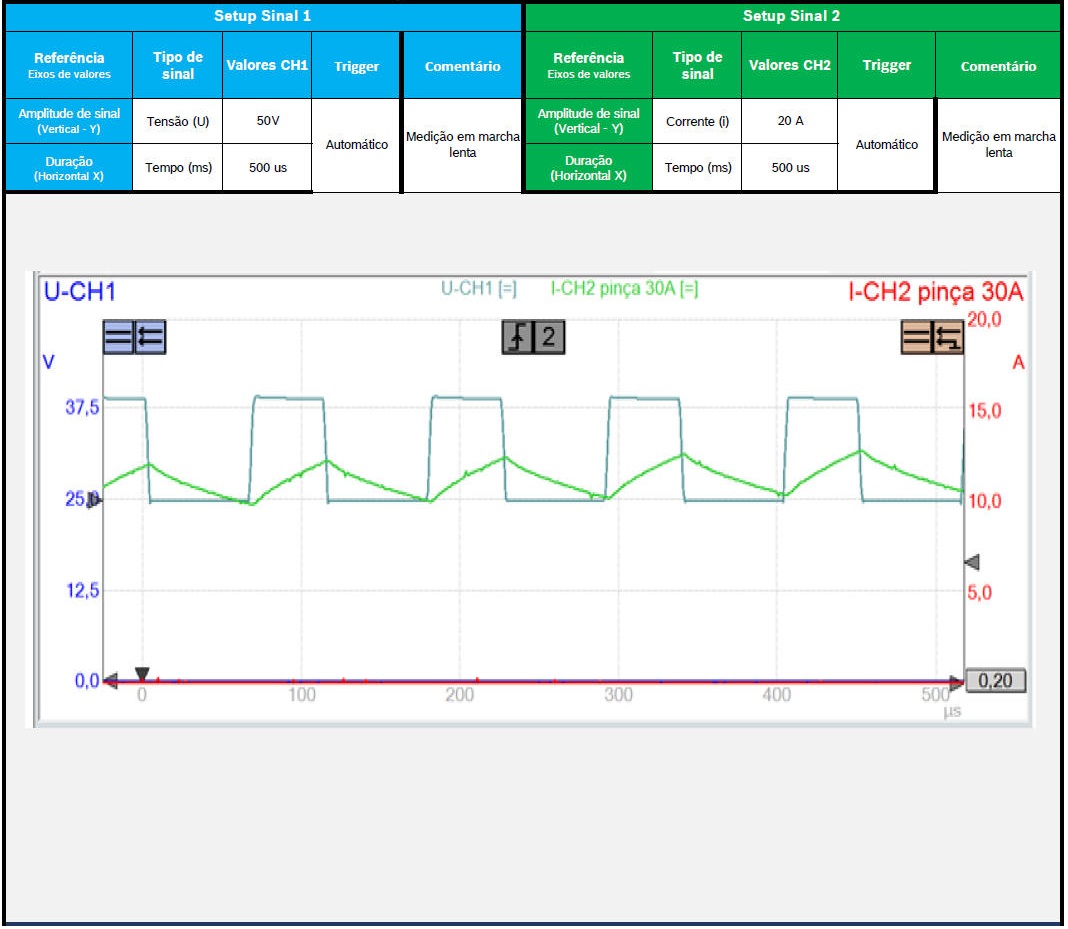This screenshot has height=929, width=1068.
Task: Select the green I-CH2 pinça 30A legend entry
Action: (x=624, y=289)
